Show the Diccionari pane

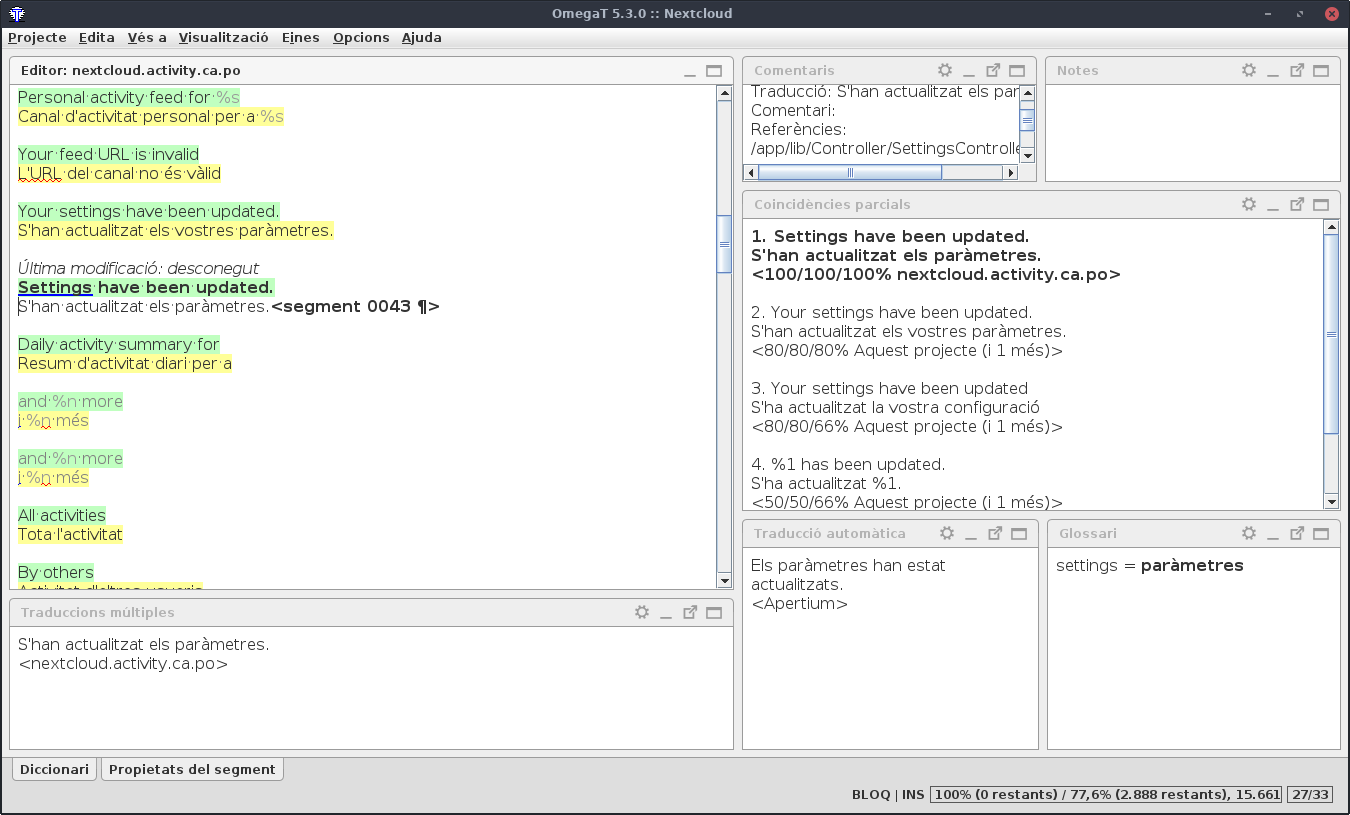(x=55, y=770)
